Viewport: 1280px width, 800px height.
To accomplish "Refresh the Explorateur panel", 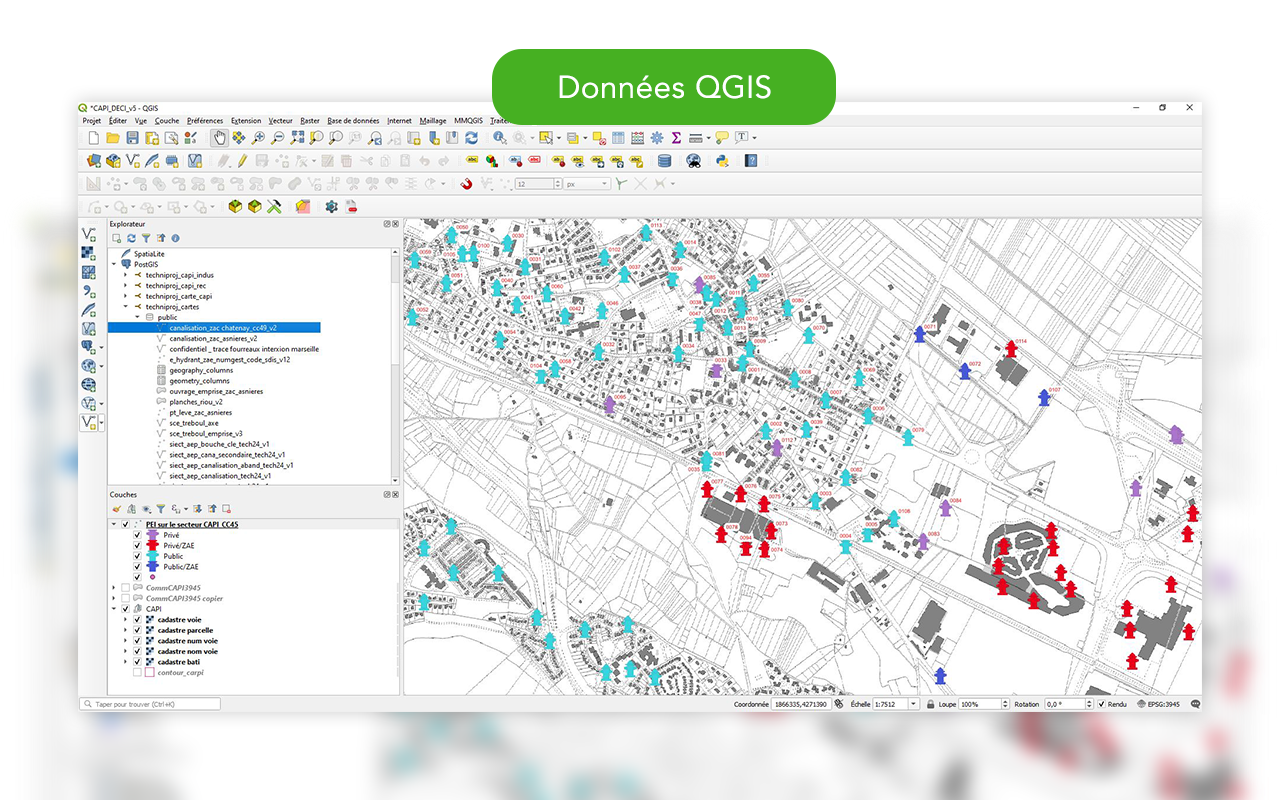I will (x=131, y=239).
